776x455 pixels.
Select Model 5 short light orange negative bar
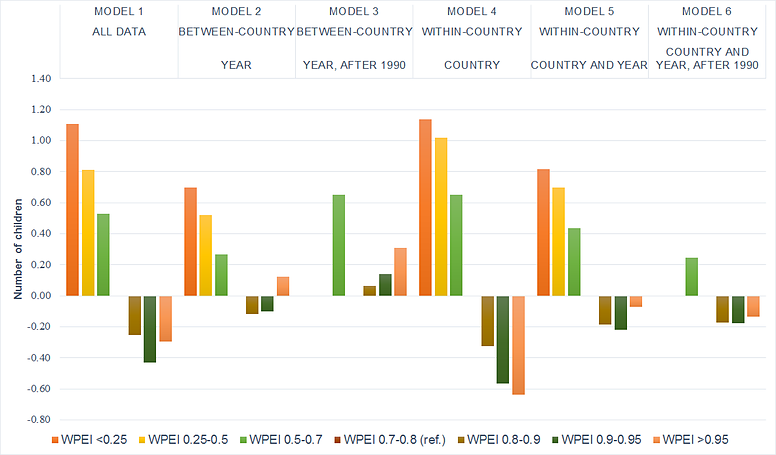[x=636, y=302]
